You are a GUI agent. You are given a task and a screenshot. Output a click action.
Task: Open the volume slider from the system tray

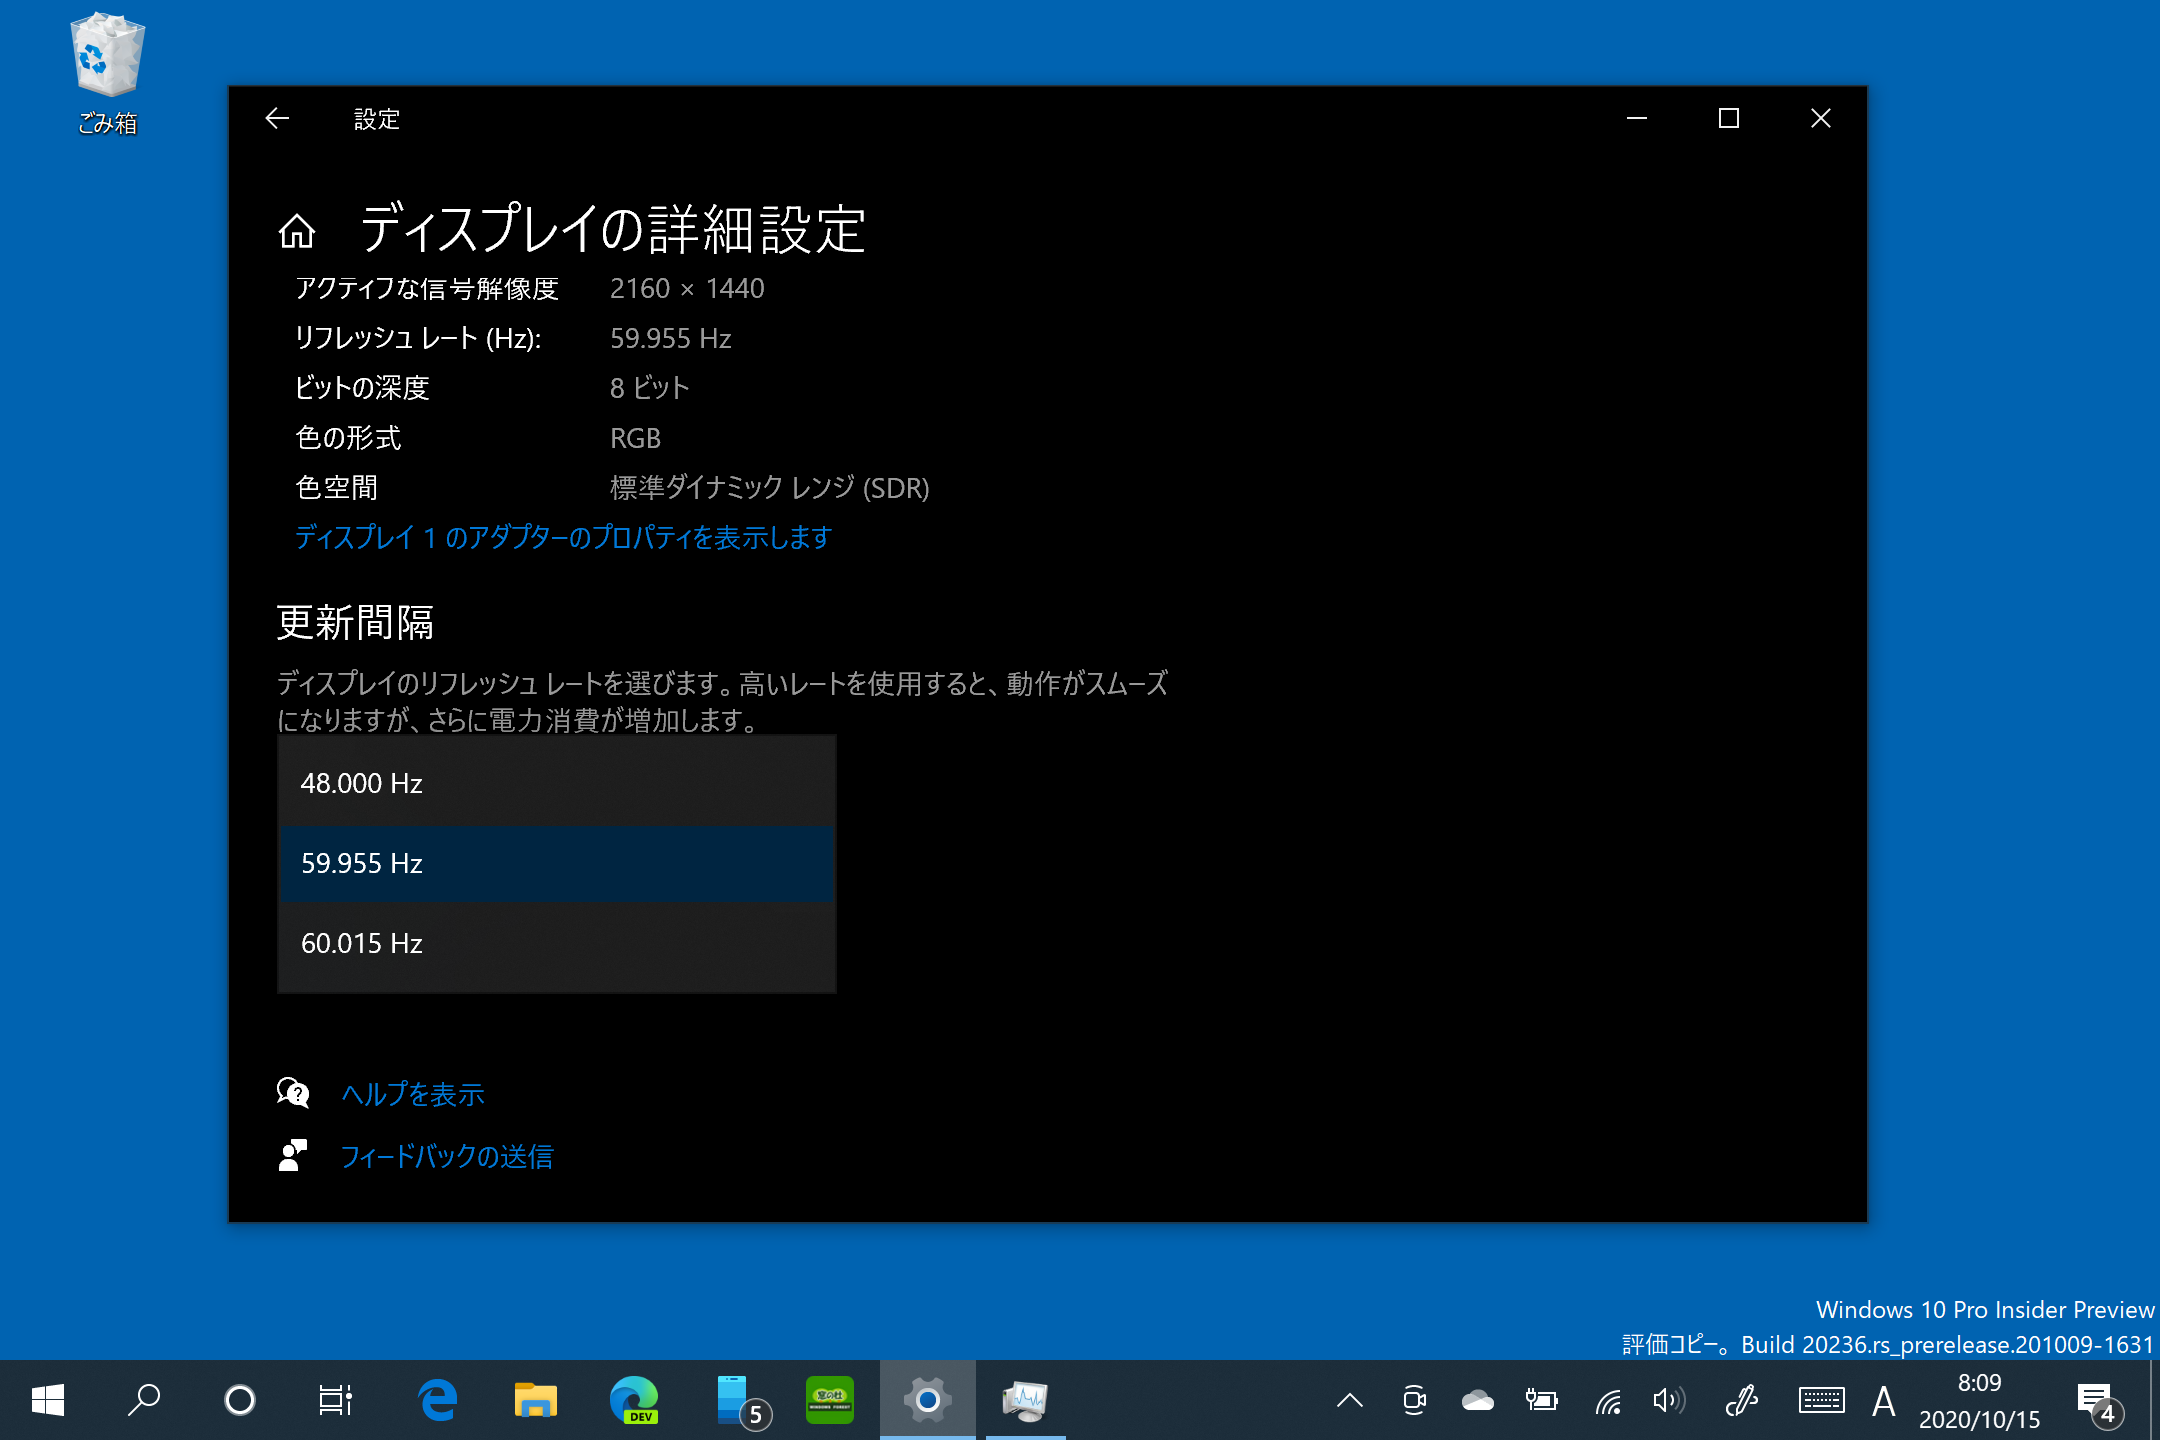[1668, 1400]
